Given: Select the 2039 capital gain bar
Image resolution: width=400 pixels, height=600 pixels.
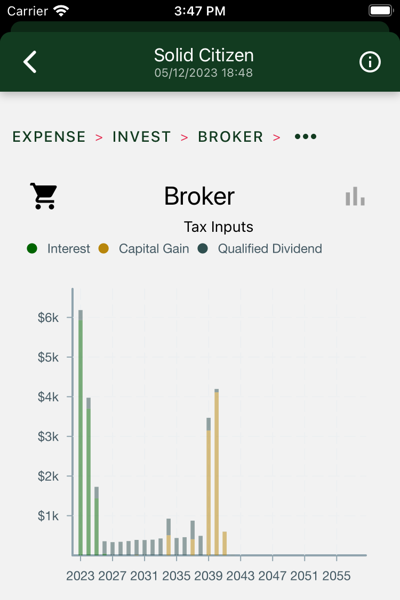Looking at the screenshot, I should click(209, 492).
